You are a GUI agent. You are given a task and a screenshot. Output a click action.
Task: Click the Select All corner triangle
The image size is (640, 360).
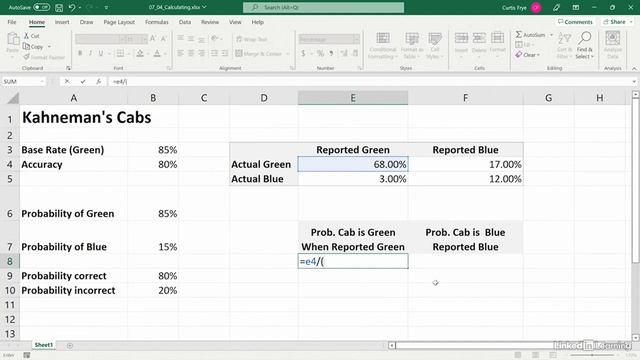pos(13,98)
